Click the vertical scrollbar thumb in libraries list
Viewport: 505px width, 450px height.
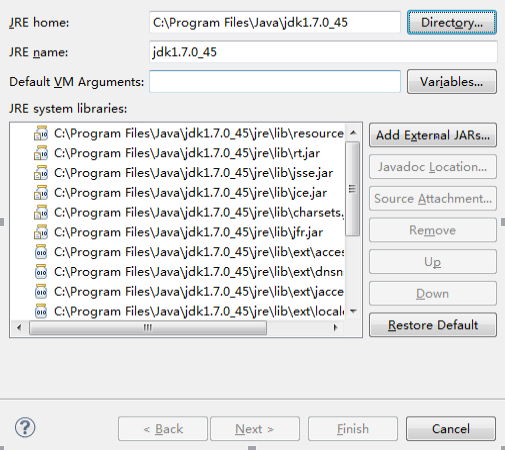[x=352, y=189]
